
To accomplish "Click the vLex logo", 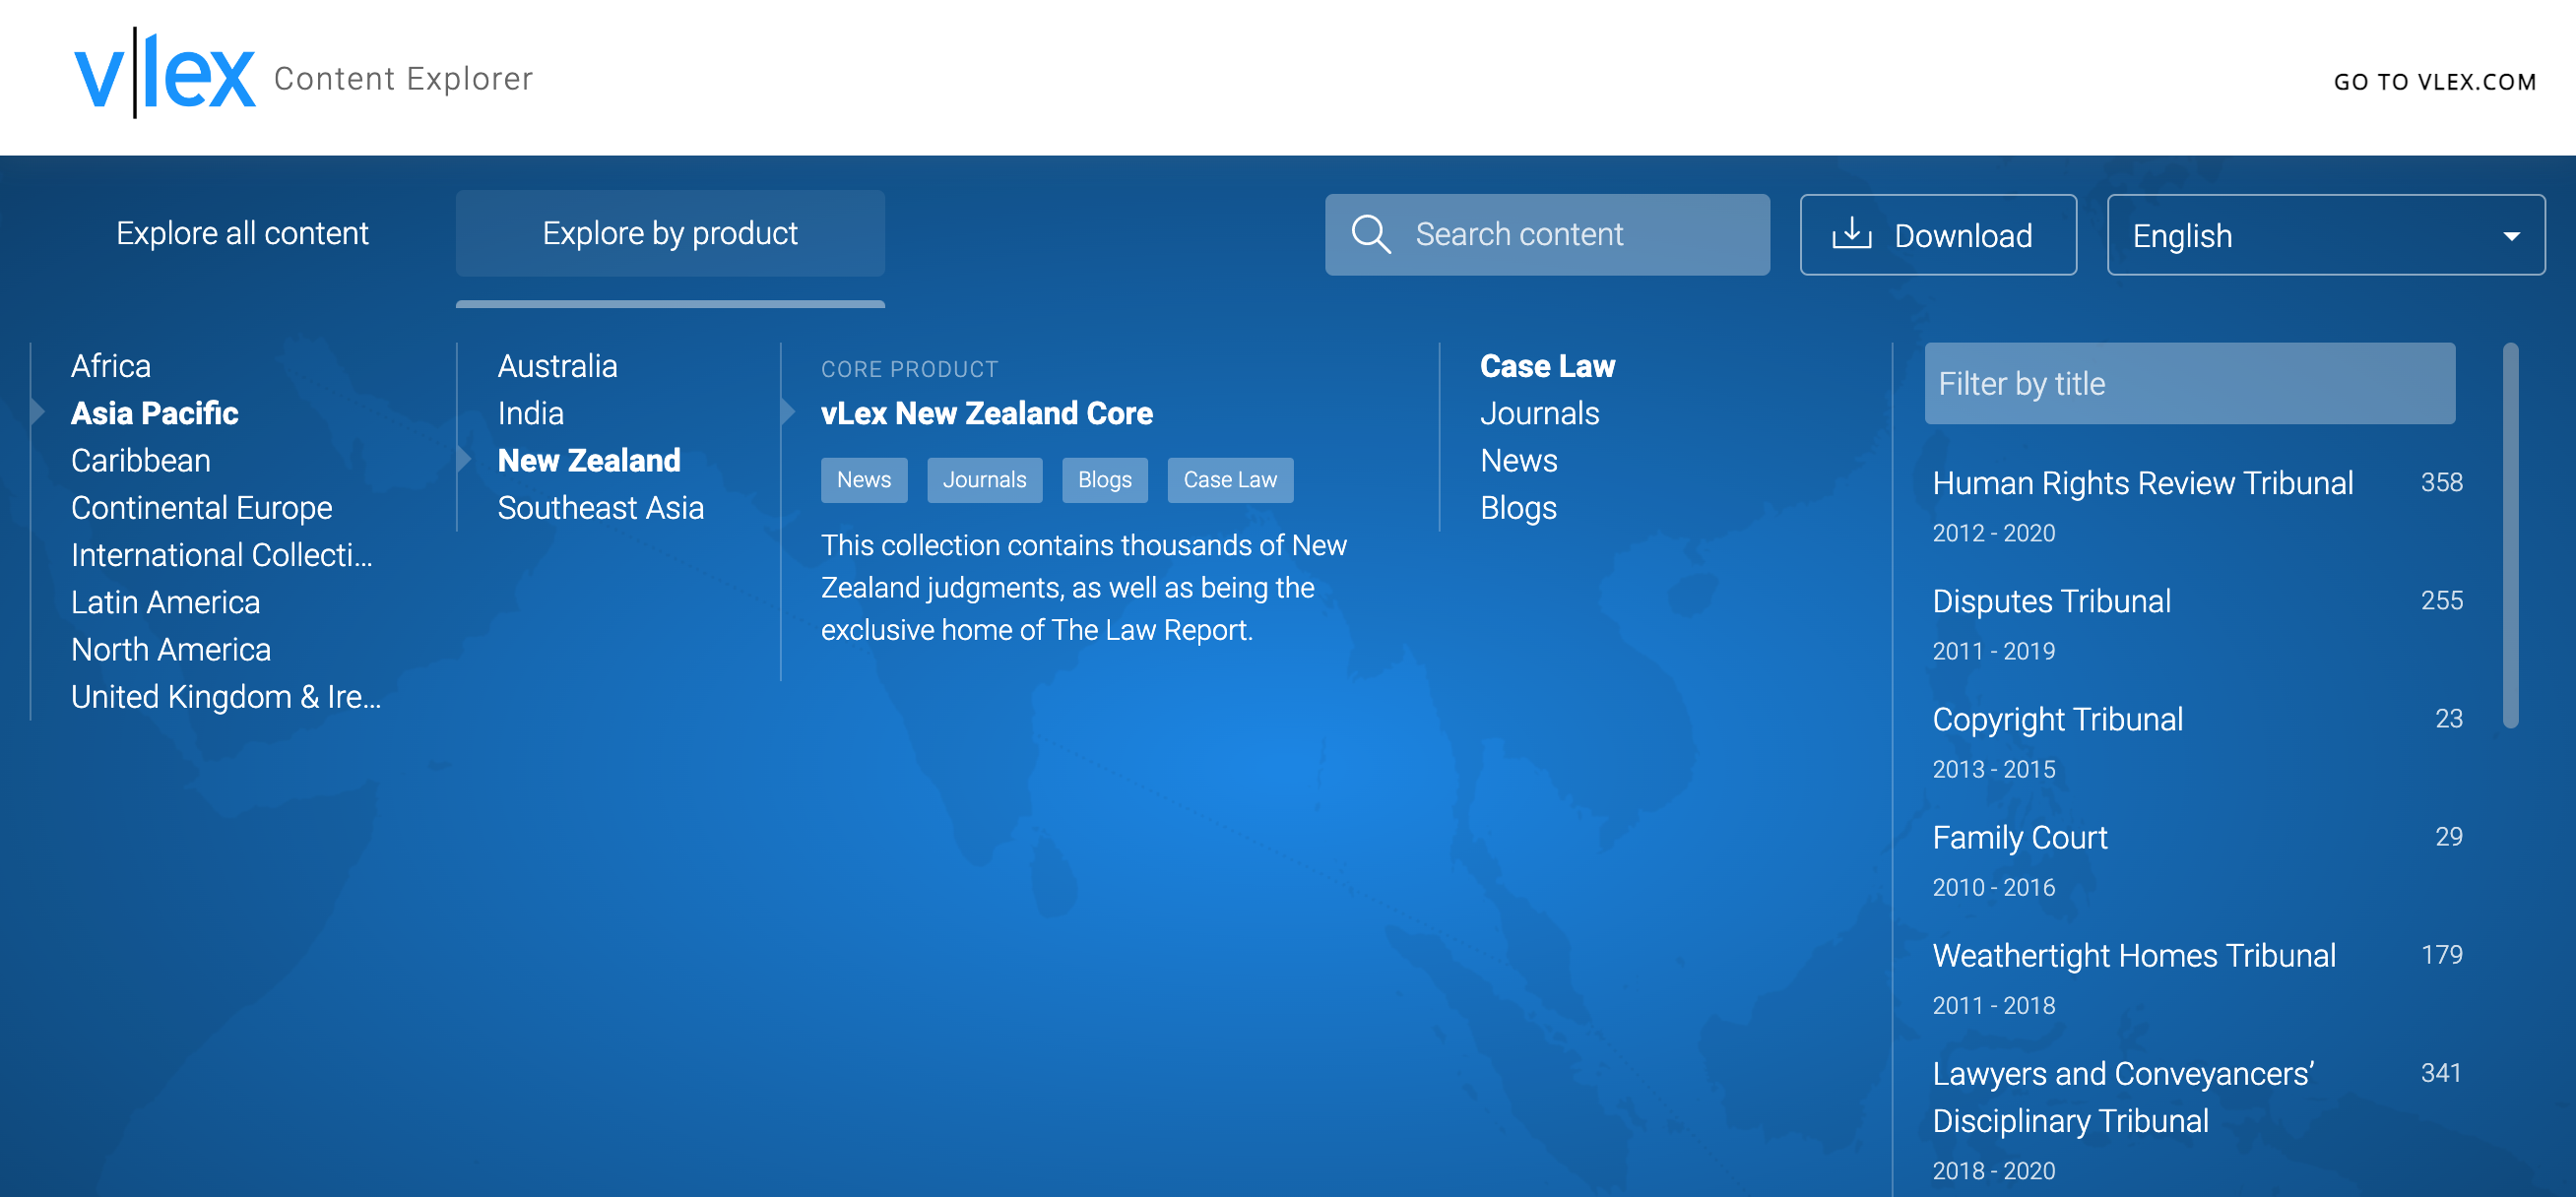I will tap(165, 74).
